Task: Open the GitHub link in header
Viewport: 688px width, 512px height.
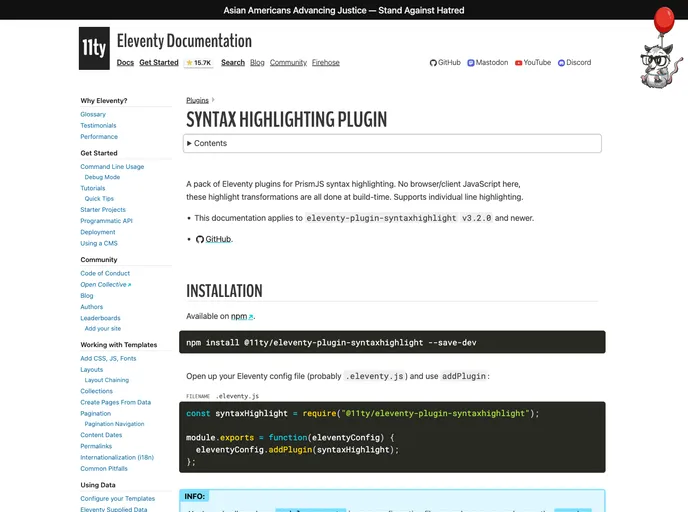Action: [445, 62]
